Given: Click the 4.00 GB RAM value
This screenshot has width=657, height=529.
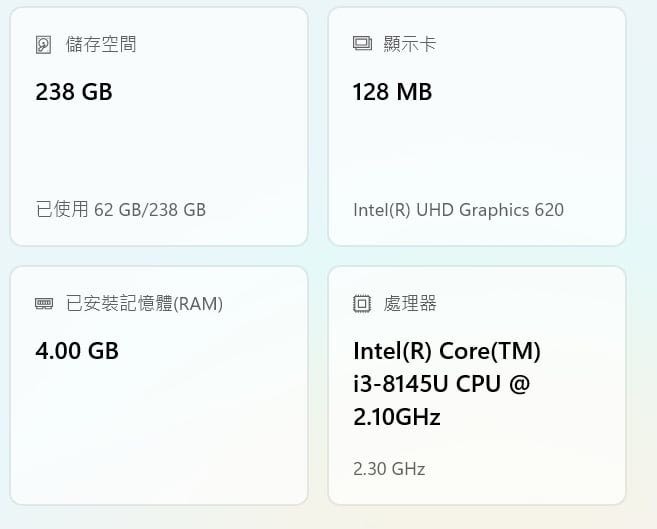Looking at the screenshot, I should coord(77,351).
